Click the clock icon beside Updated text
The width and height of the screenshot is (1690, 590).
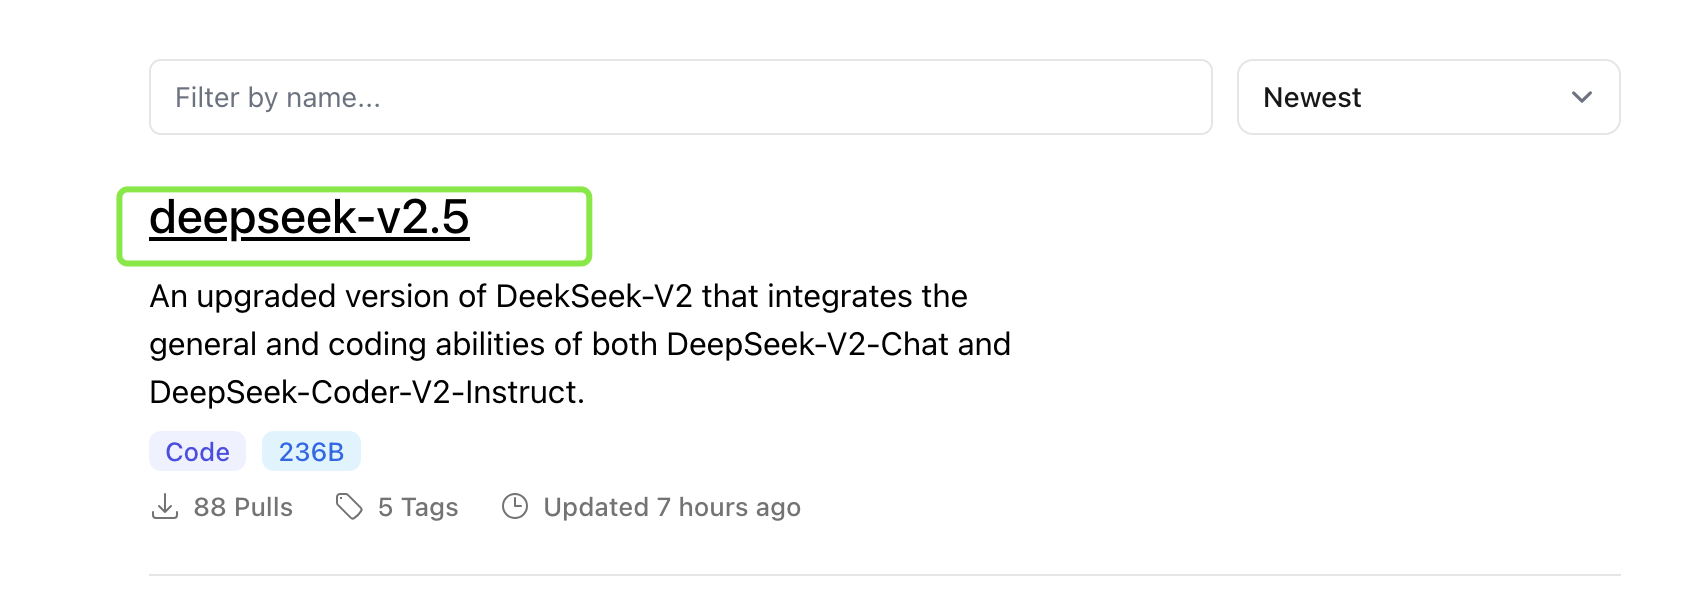[x=515, y=507]
